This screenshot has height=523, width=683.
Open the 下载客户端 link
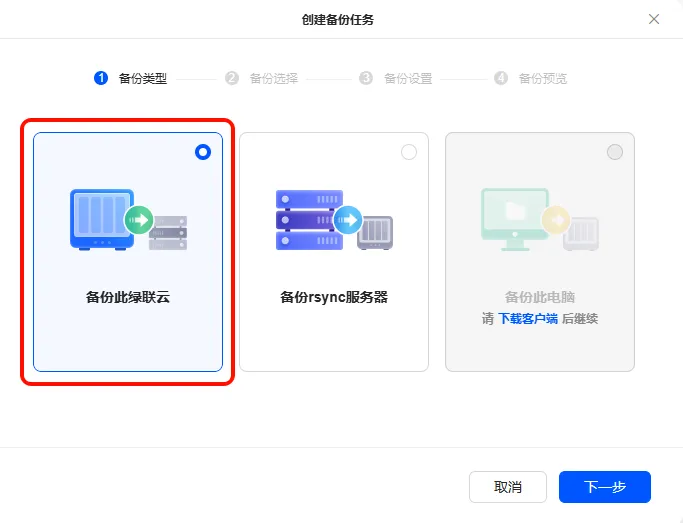click(527, 319)
